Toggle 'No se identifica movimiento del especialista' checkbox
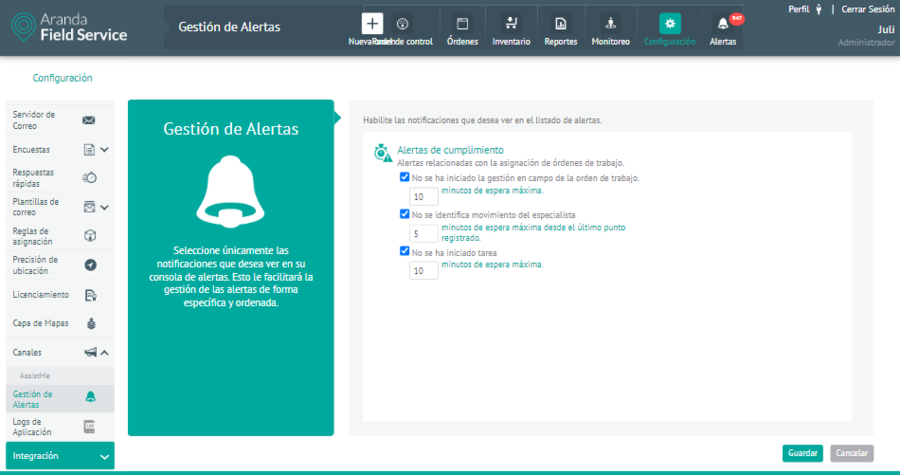The width and height of the screenshot is (900, 475). tap(405, 214)
